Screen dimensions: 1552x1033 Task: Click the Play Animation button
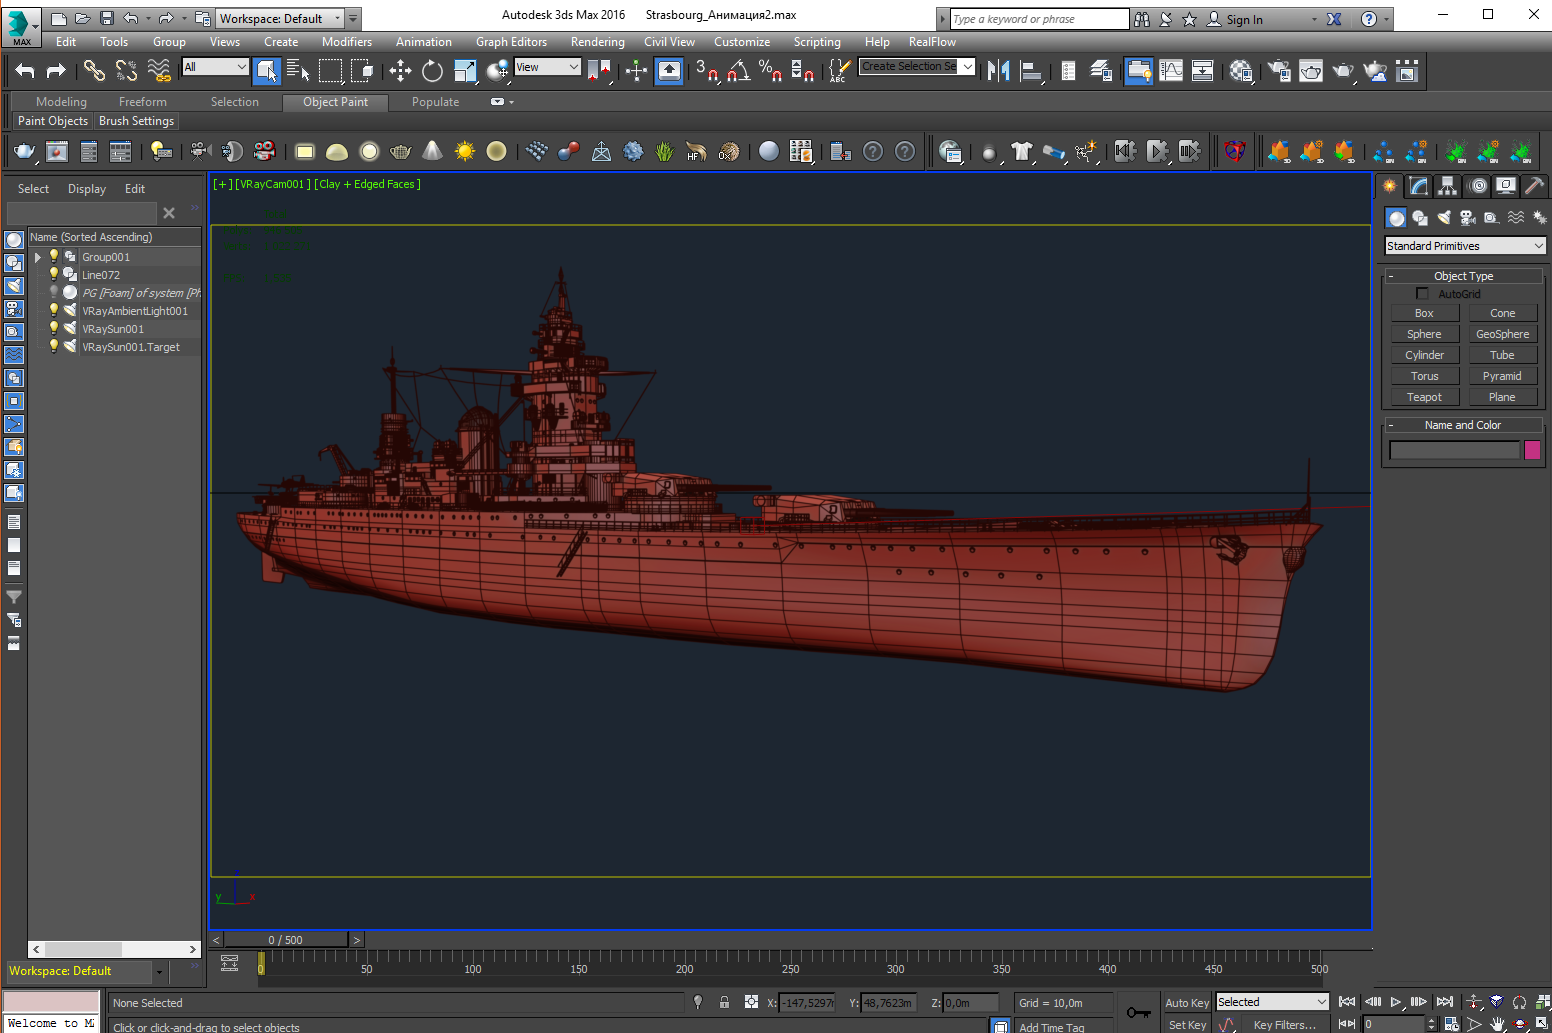1396,1002
